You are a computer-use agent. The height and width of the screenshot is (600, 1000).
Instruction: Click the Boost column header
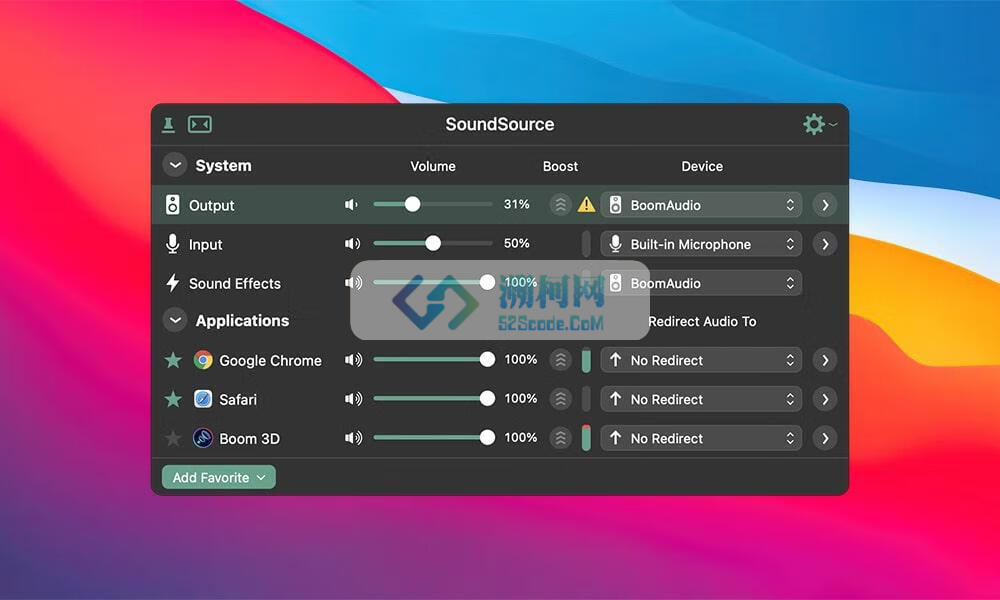point(560,166)
